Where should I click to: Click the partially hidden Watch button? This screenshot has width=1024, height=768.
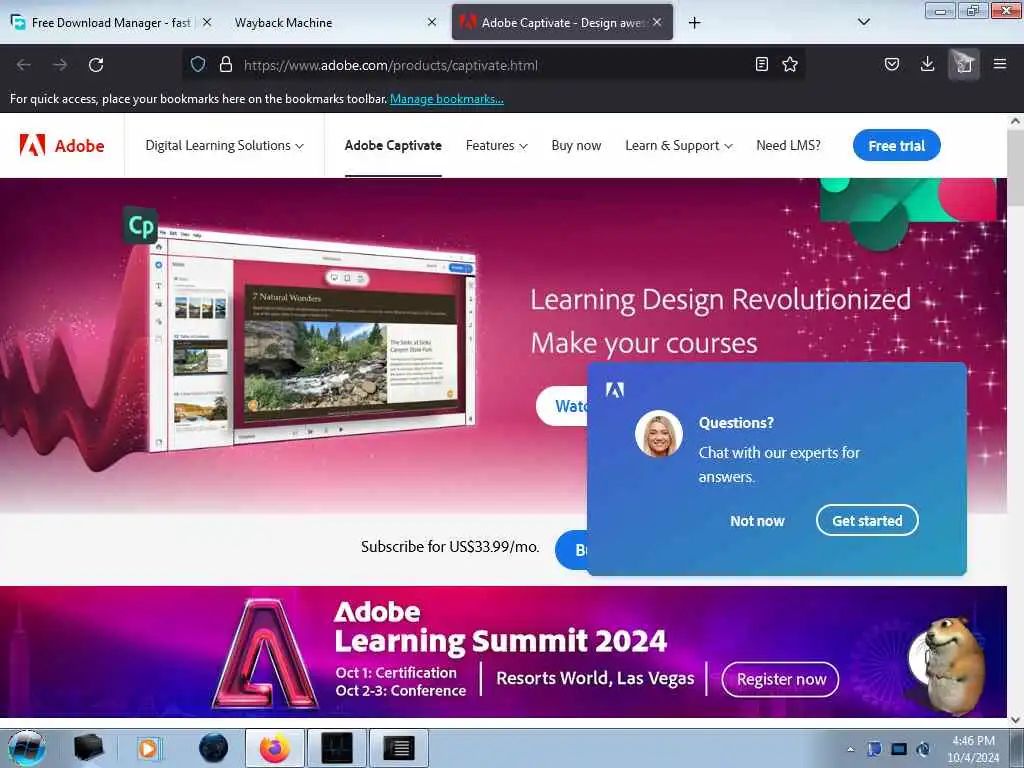click(562, 406)
